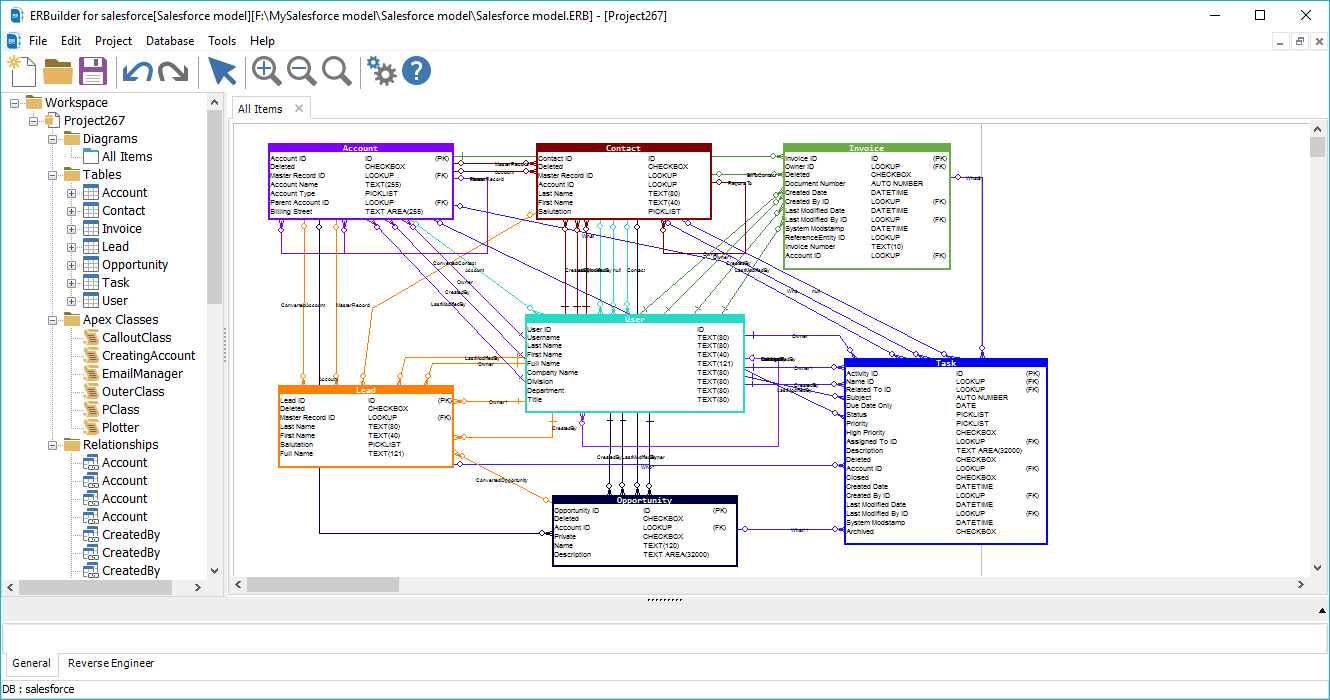
Task: Save the Salesforce model
Action: coord(93,70)
